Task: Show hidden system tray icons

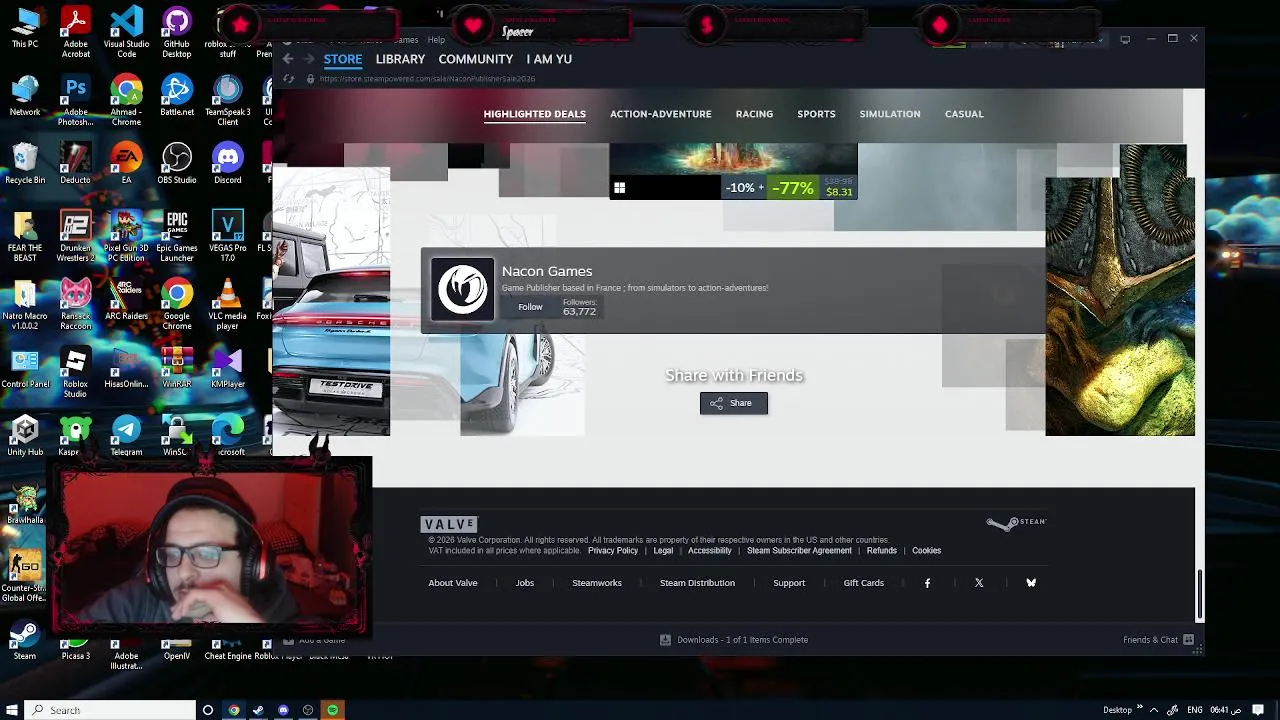Action: tap(1153, 710)
